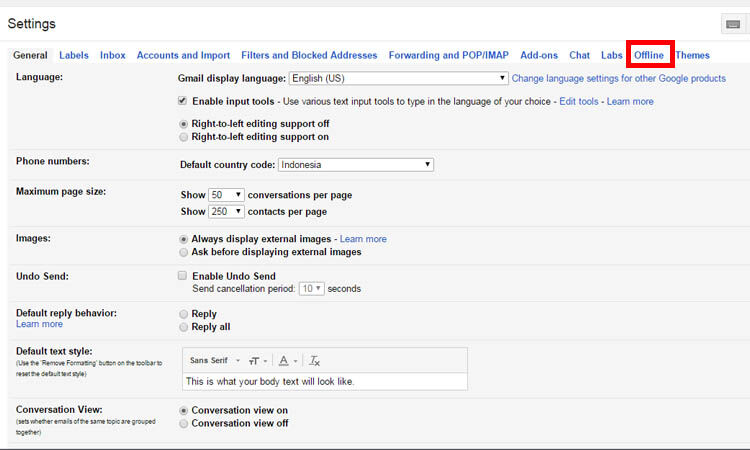Turn Conversation view off
This screenshot has height=450, width=750.
tap(183, 424)
